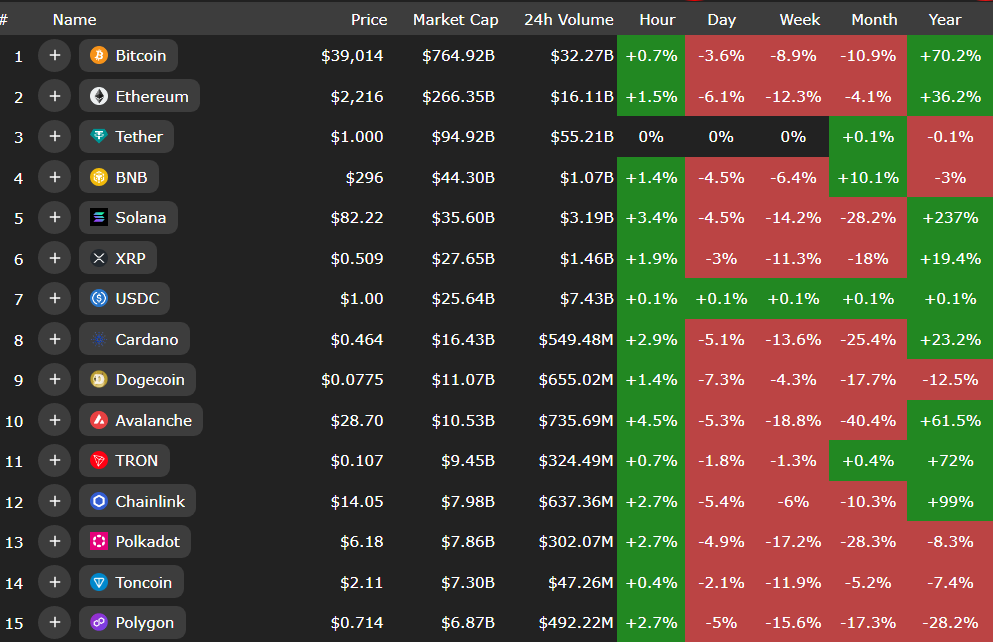
Task: Sort the table by Market Cap
Action: (453, 20)
